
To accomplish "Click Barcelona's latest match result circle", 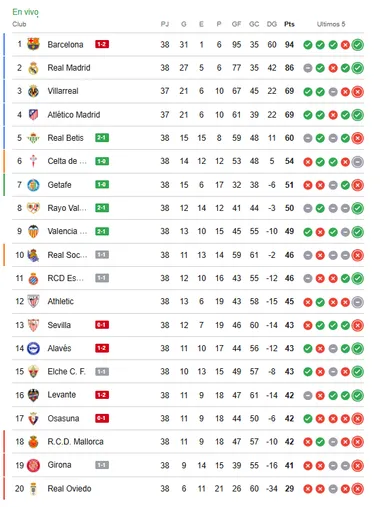I will click(x=357, y=45).
